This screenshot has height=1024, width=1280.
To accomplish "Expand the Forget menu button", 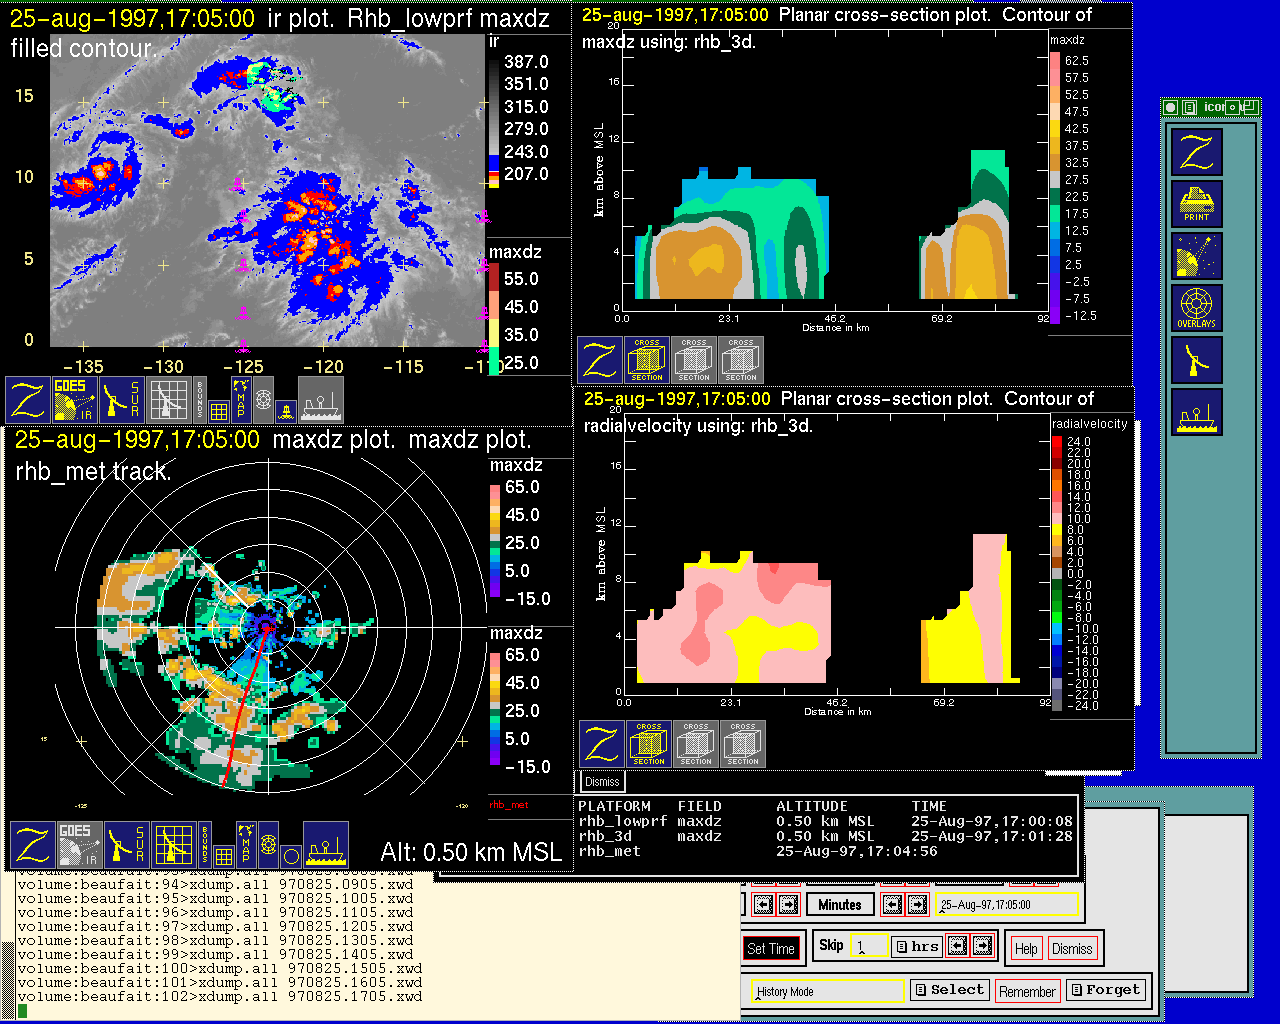I will (x=1104, y=990).
